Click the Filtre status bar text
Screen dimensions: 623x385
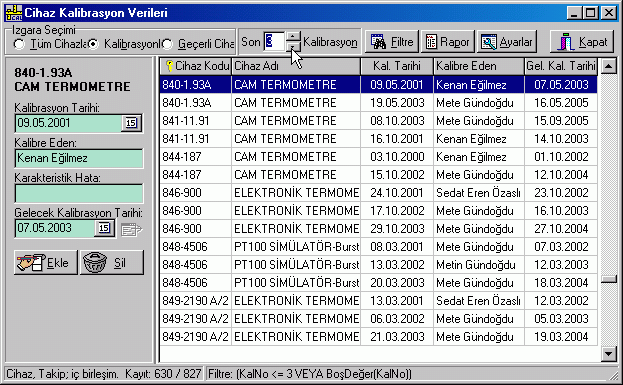click(310, 374)
